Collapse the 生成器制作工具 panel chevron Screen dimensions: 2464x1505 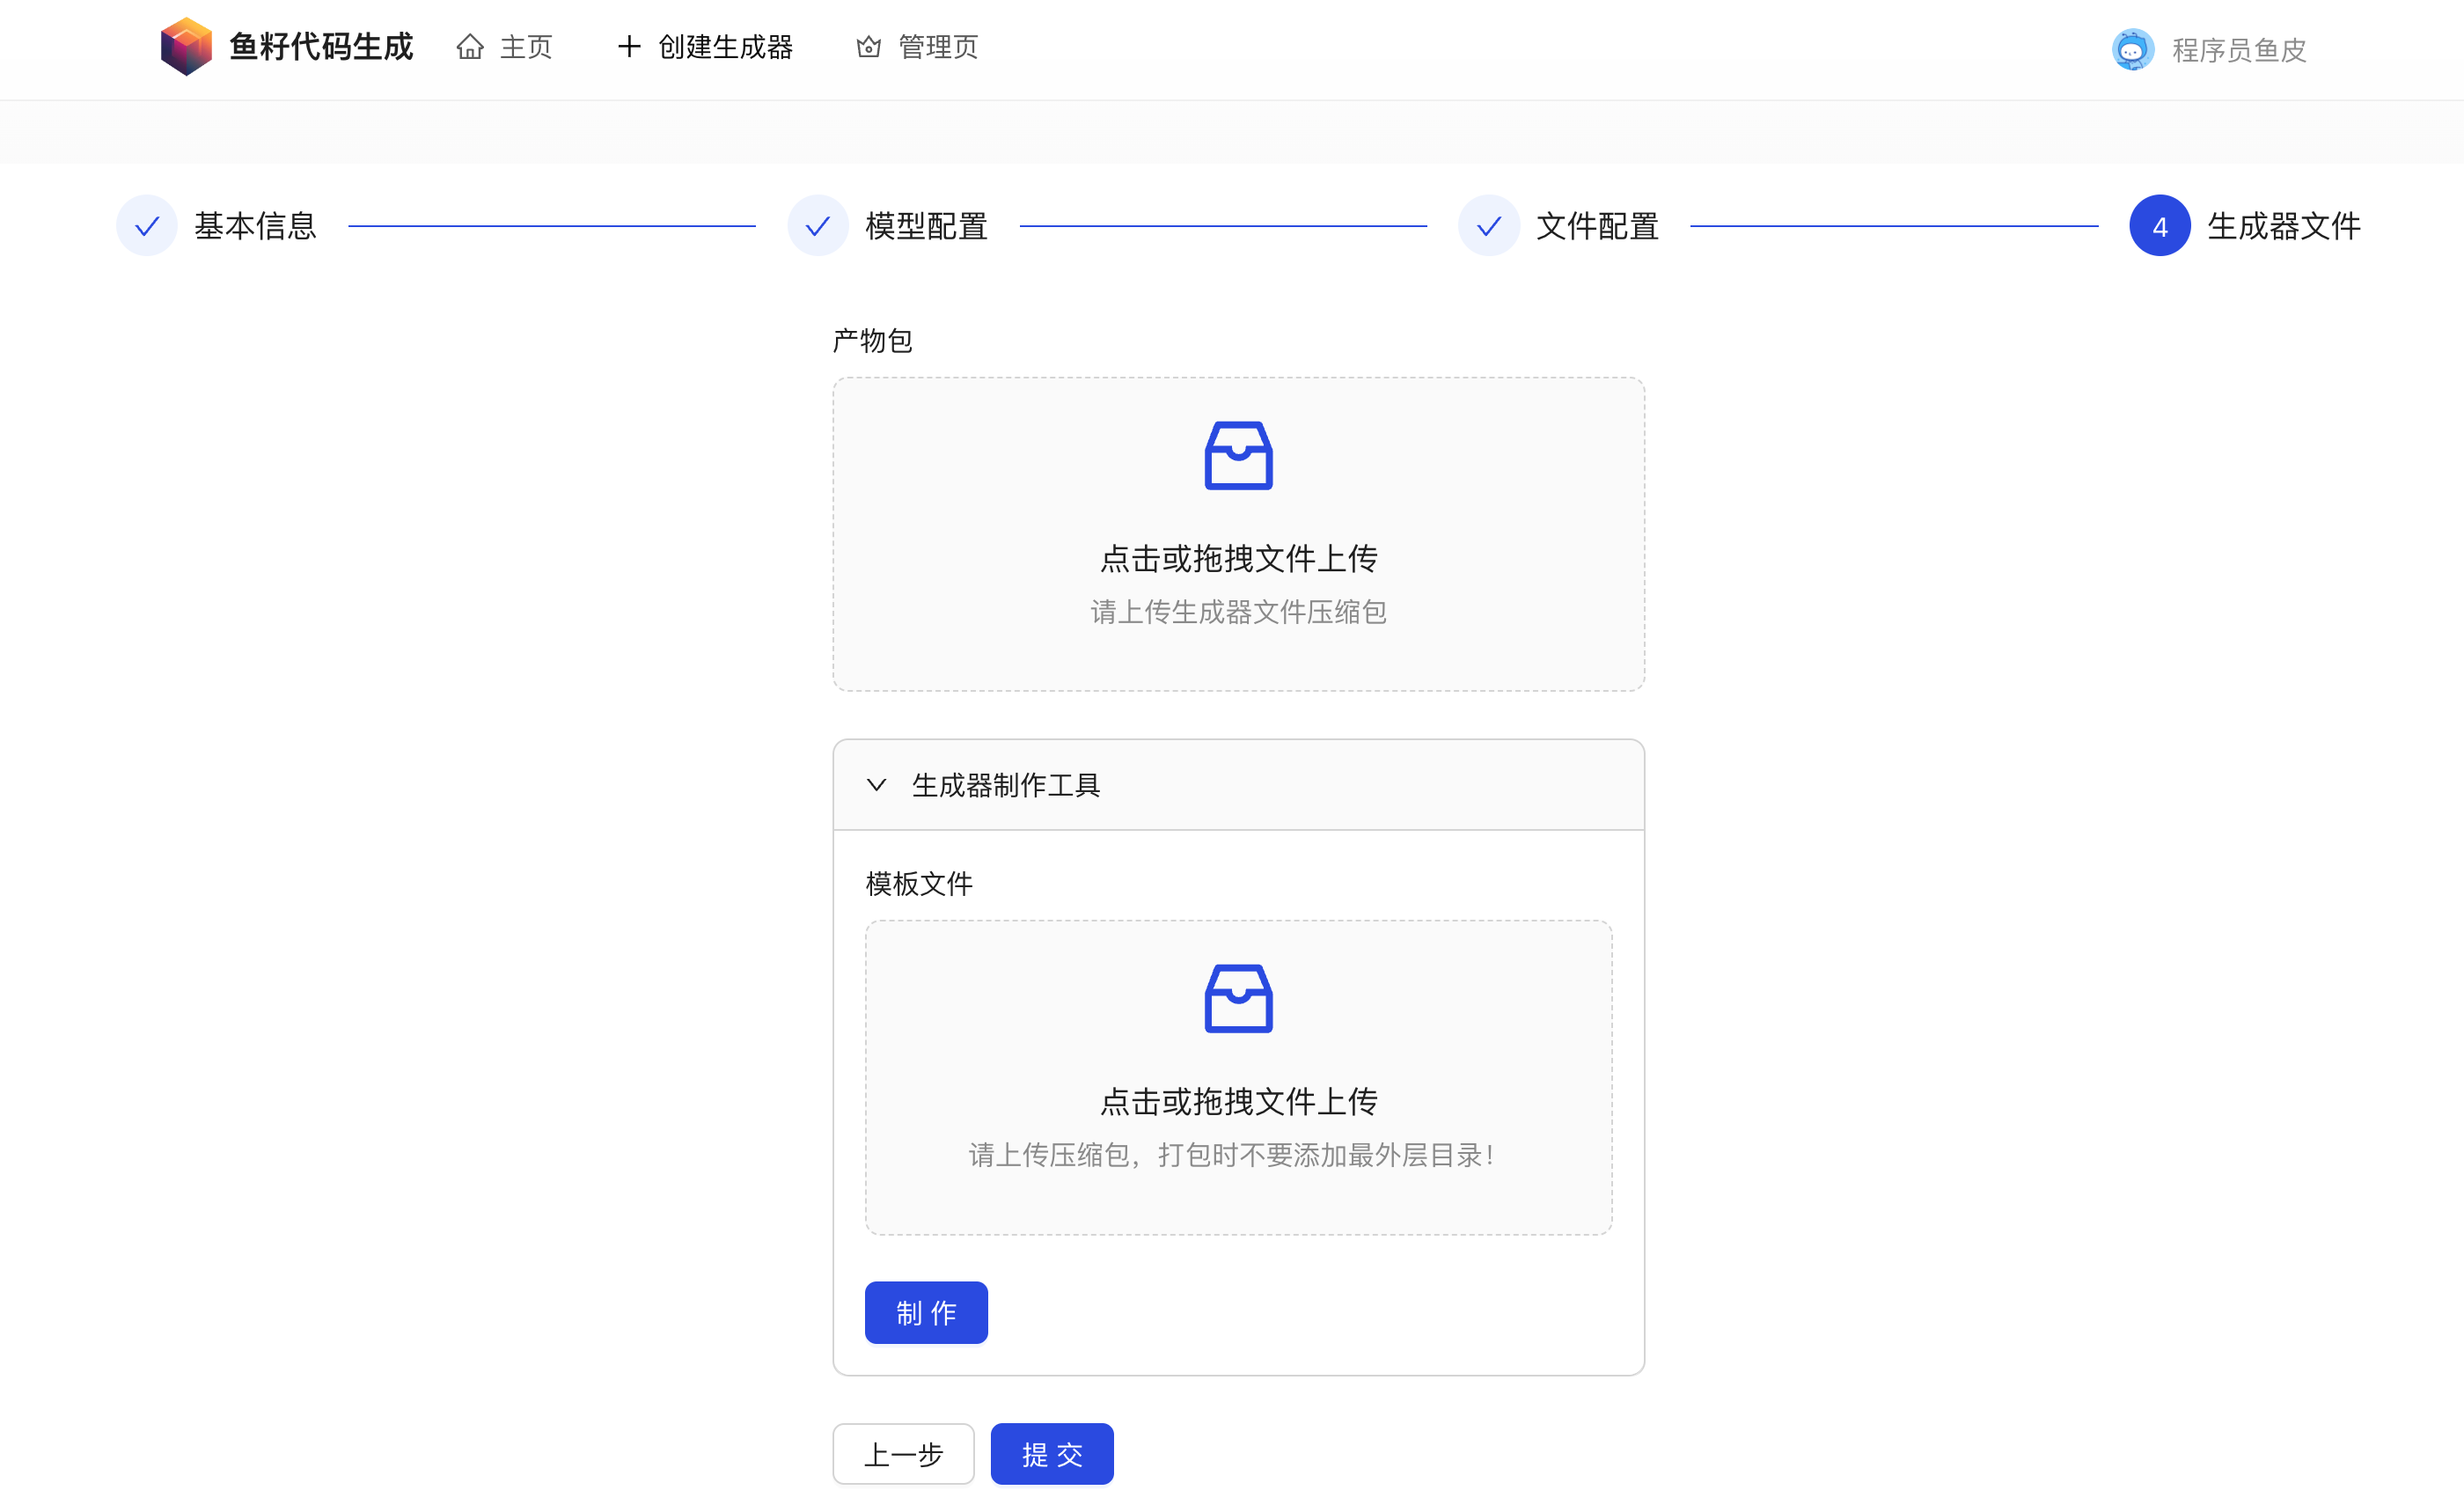877,786
